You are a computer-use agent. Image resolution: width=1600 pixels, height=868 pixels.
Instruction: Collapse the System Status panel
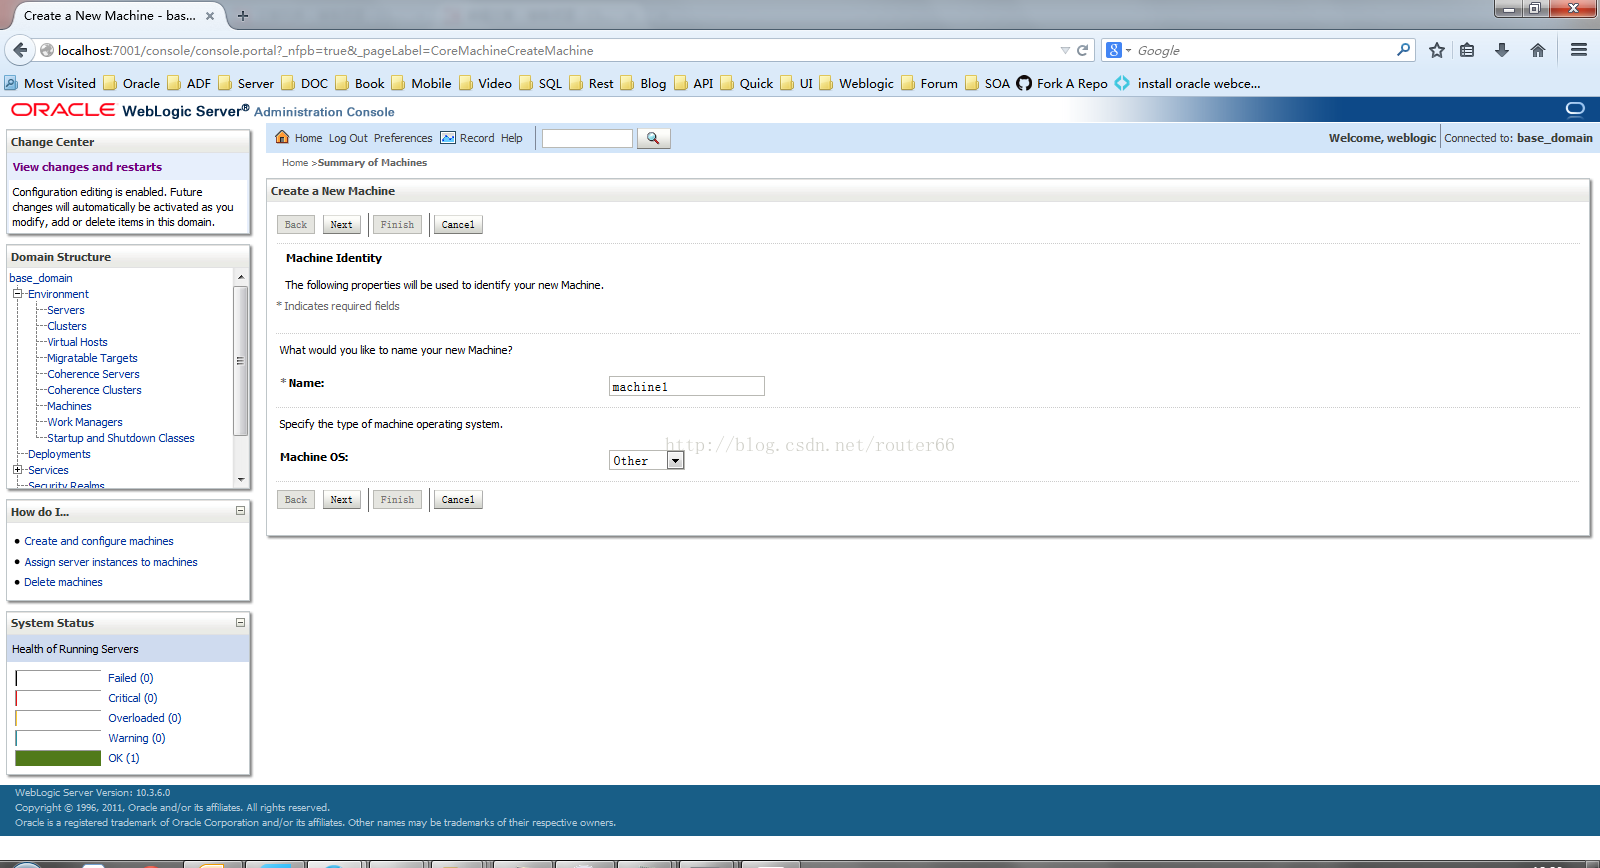240,622
